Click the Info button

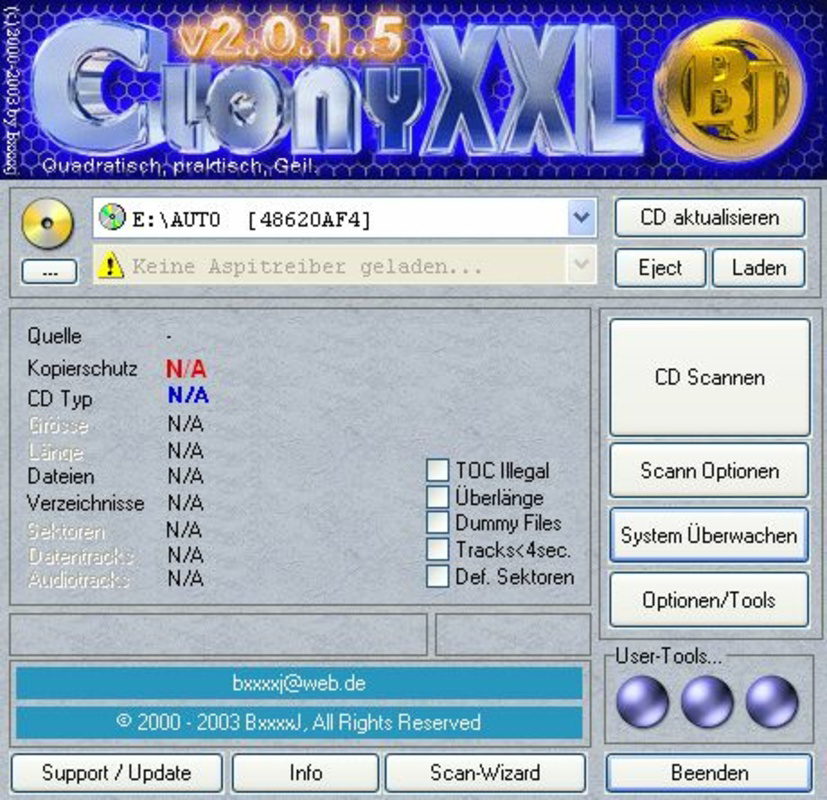pyautogui.click(x=306, y=773)
